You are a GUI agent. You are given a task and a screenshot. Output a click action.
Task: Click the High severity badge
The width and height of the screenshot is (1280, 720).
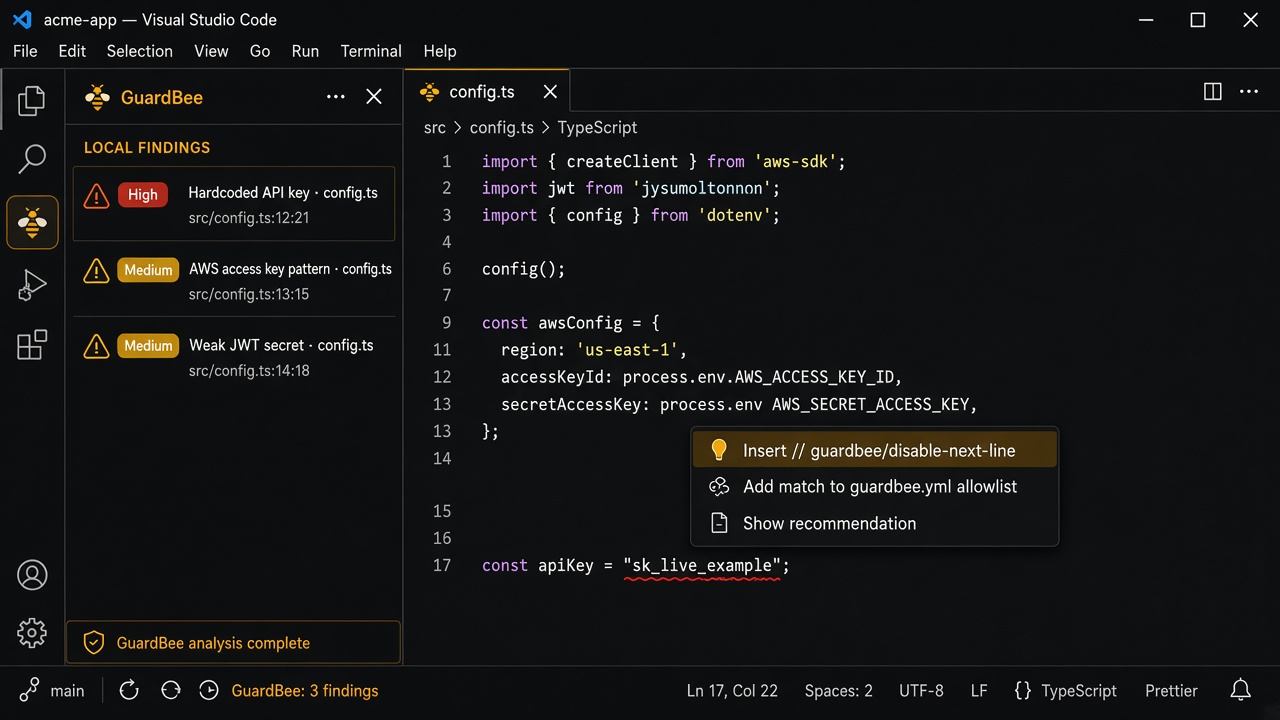pyautogui.click(x=143, y=195)
